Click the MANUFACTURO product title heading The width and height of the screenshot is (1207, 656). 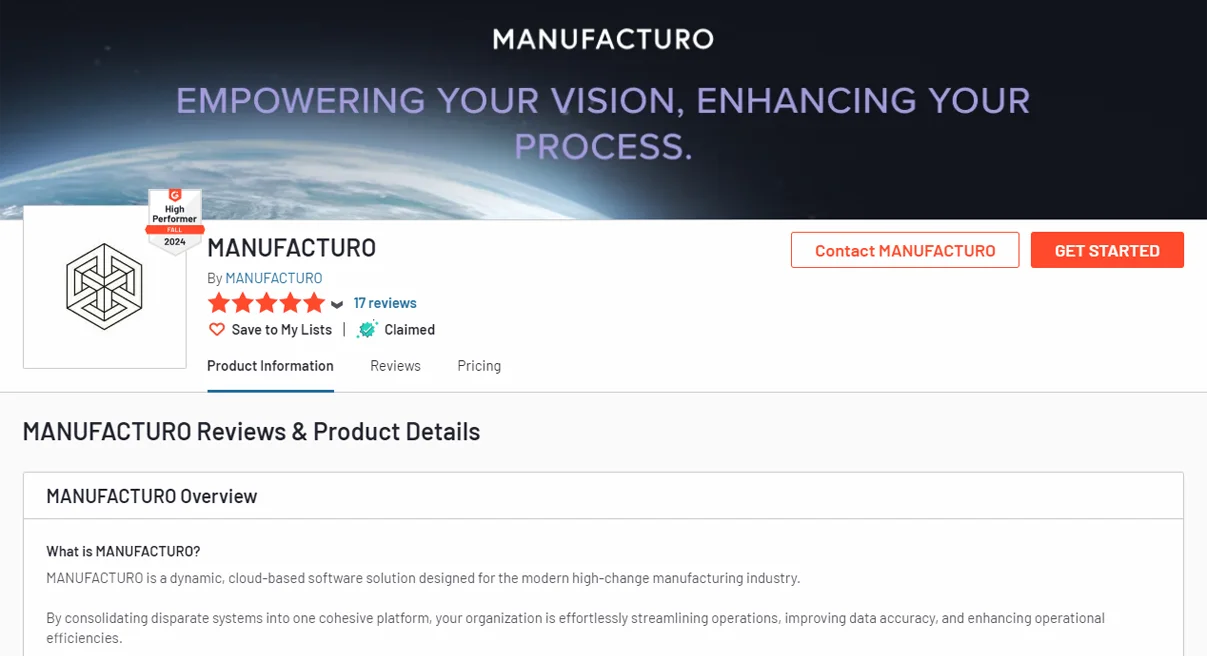(291, 248)
